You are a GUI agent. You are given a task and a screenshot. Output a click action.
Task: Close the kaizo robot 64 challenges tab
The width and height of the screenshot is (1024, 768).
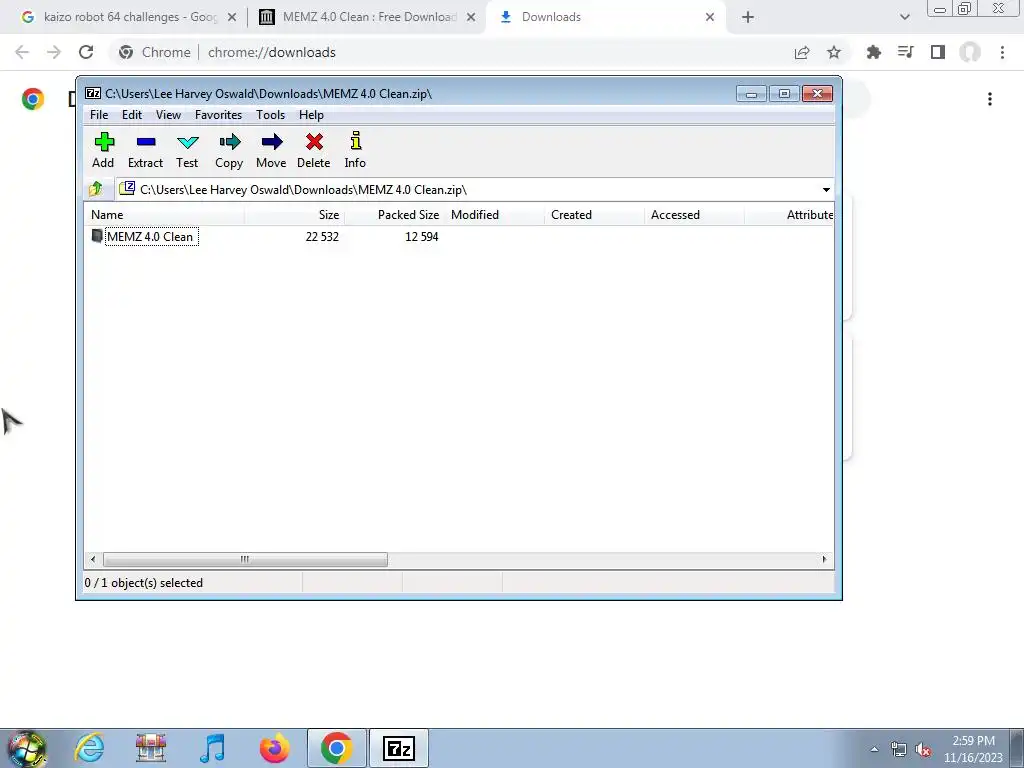click(232, 17)
